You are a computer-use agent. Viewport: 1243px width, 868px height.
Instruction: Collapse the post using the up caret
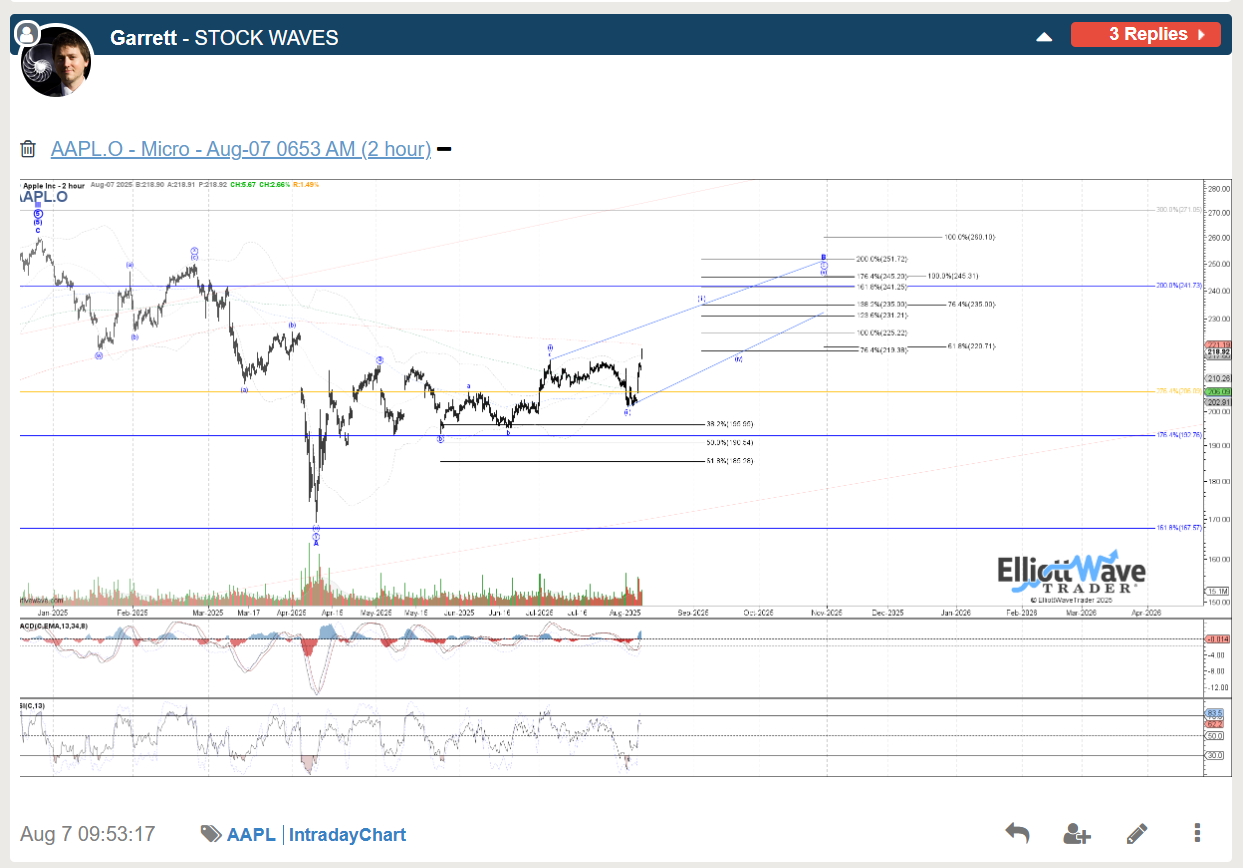pyautogui.click(x=1044, y=36)
